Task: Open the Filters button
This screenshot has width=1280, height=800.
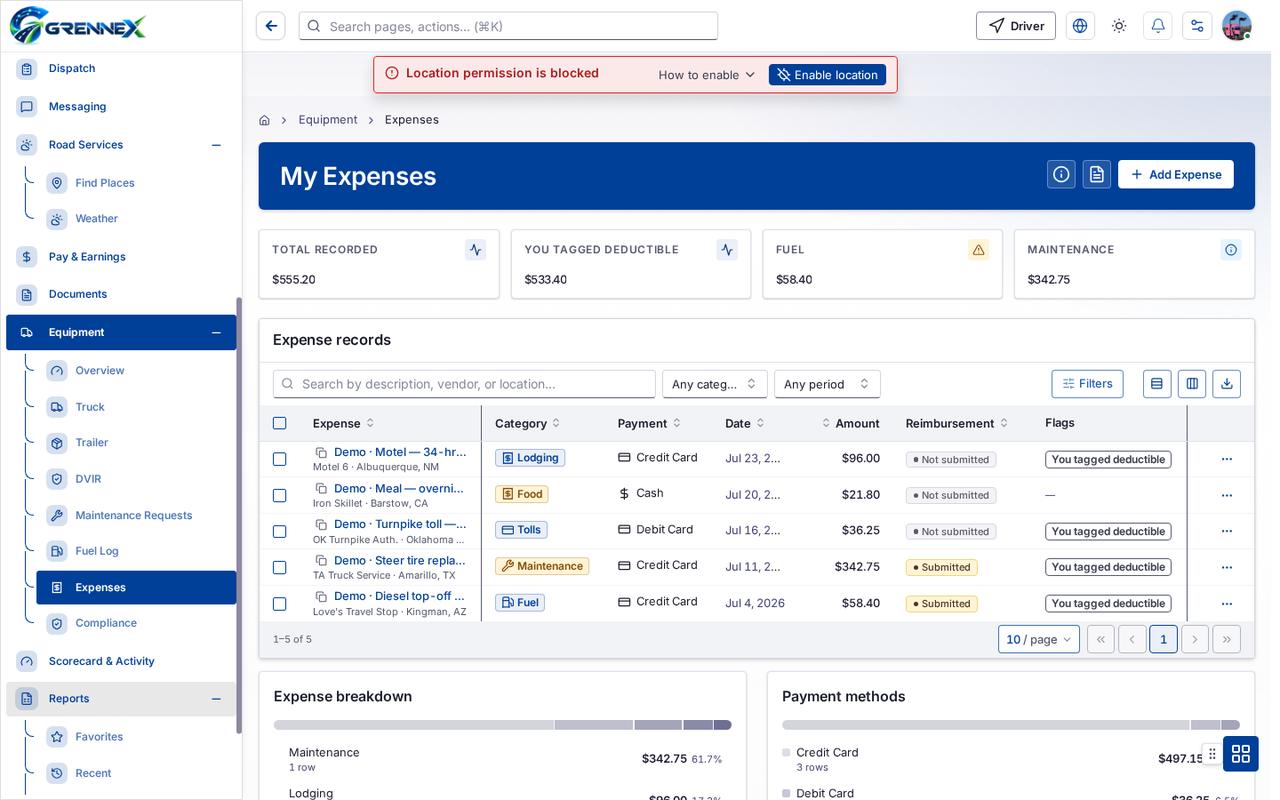Action: 1087,384
